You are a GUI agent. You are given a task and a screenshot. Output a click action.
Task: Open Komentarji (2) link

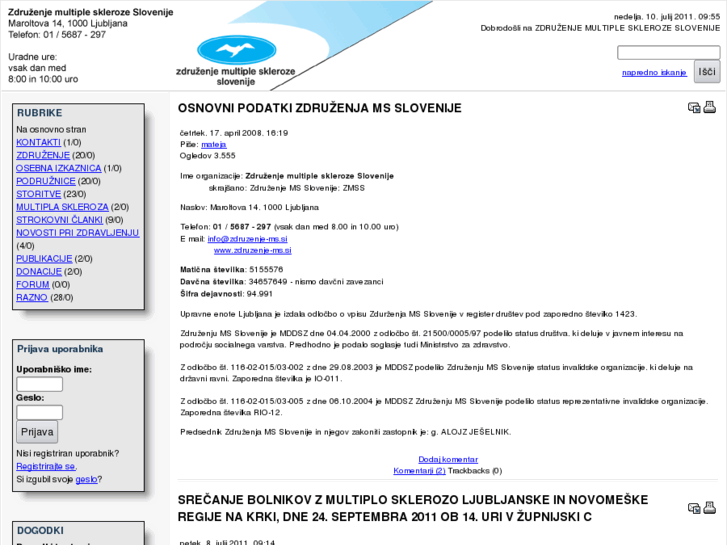pos(419,471)
